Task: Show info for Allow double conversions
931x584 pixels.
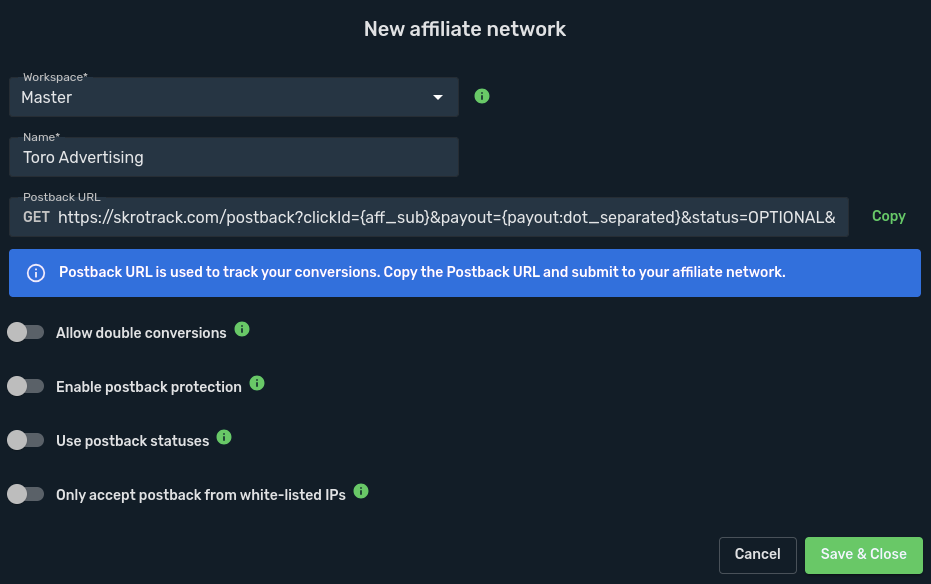Action: coord(242,328)
